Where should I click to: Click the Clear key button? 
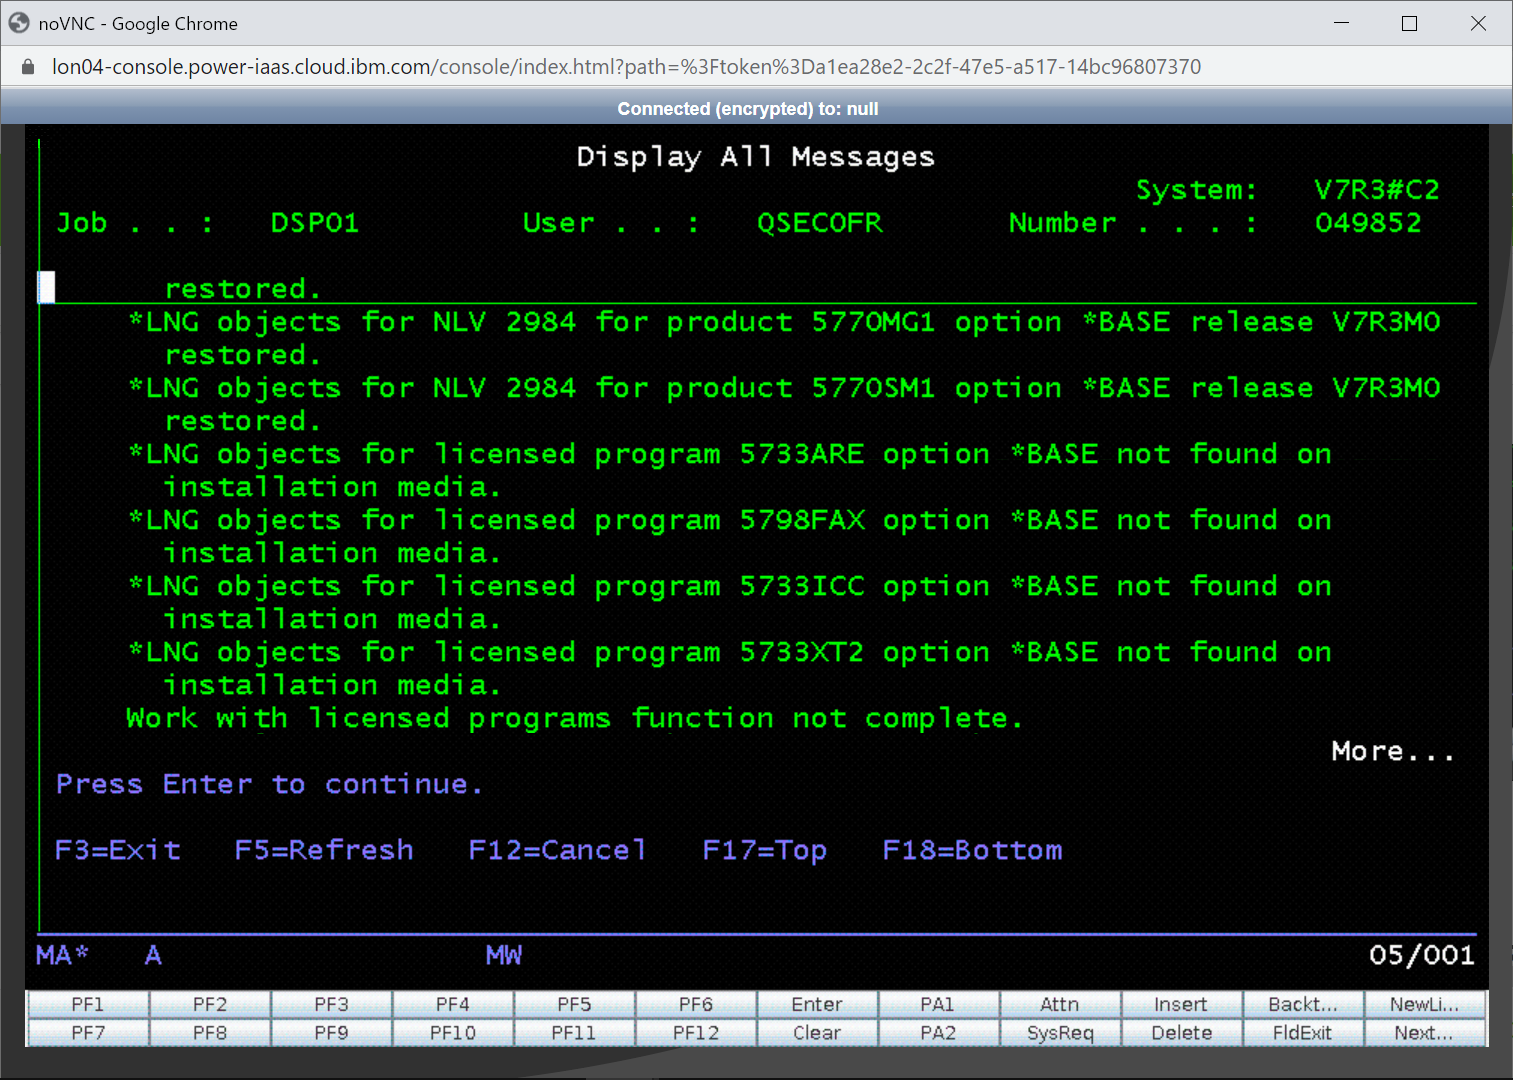click(817, 1032)
